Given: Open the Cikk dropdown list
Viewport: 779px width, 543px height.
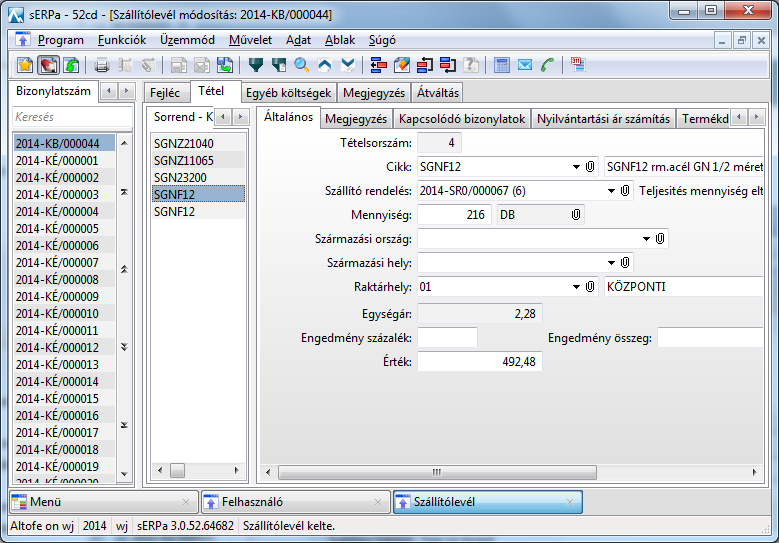Looking at the screenshot, I should pos(576,166).
